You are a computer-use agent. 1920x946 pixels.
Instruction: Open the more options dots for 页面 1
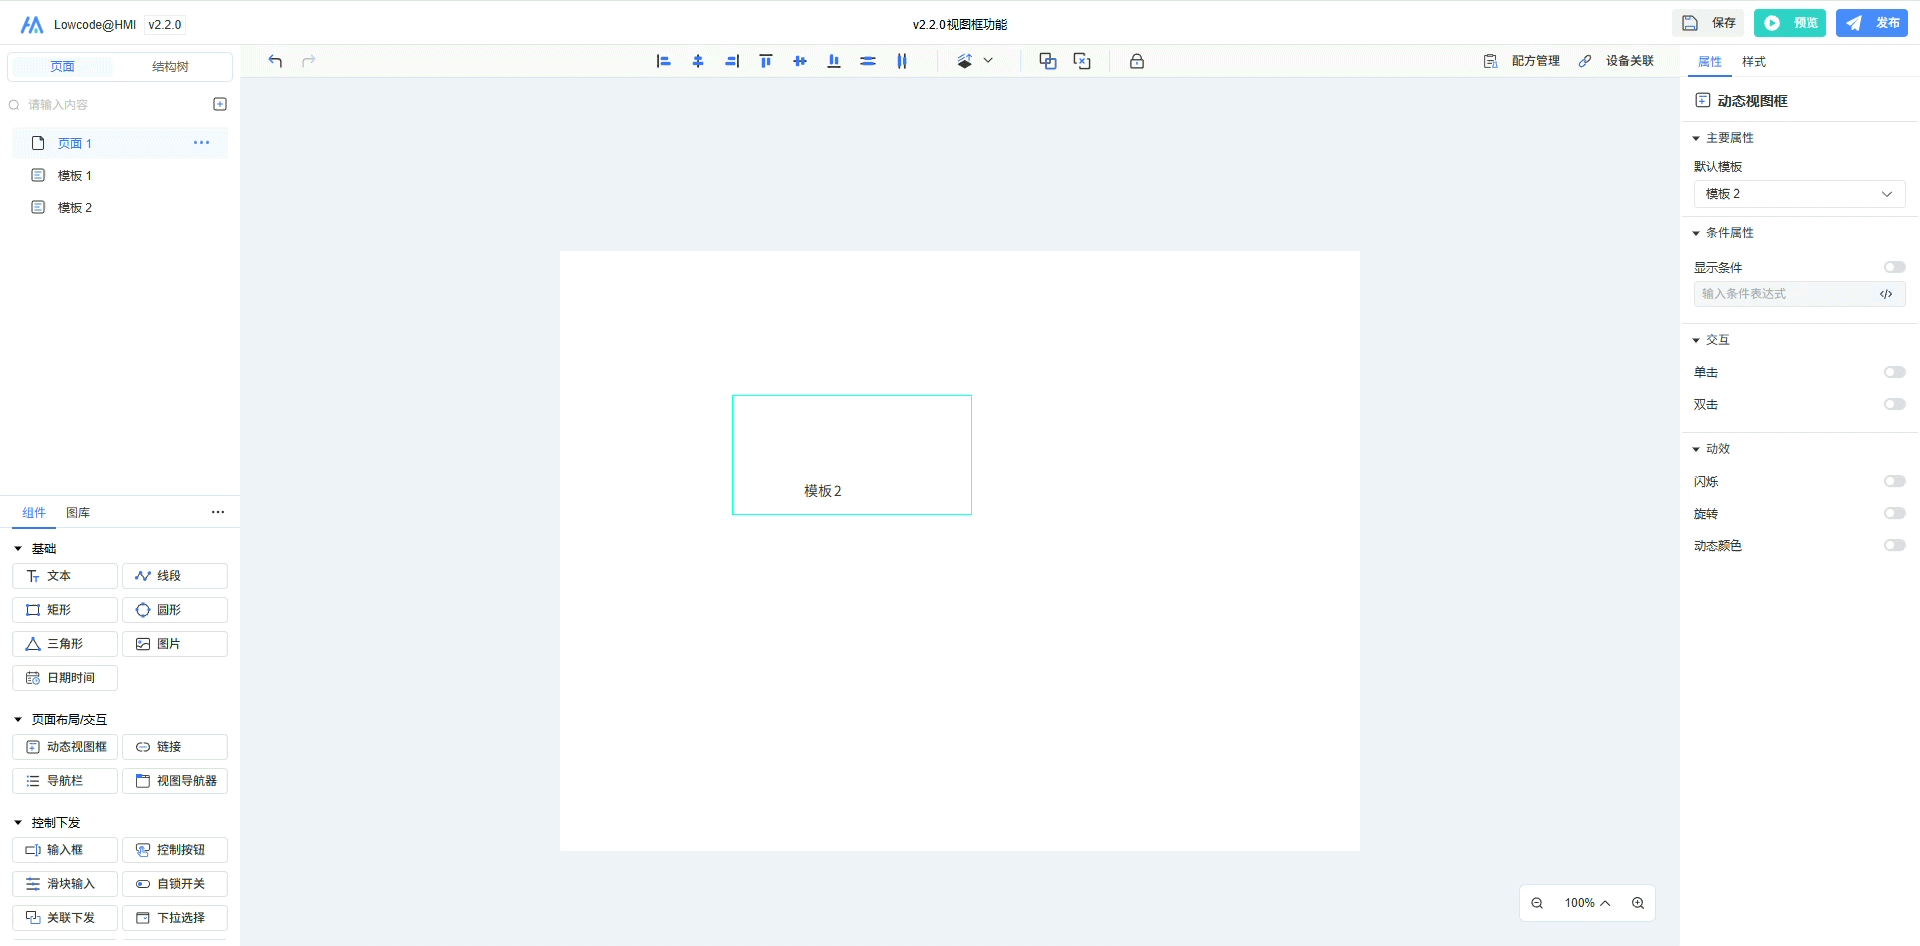coord(201,143)
